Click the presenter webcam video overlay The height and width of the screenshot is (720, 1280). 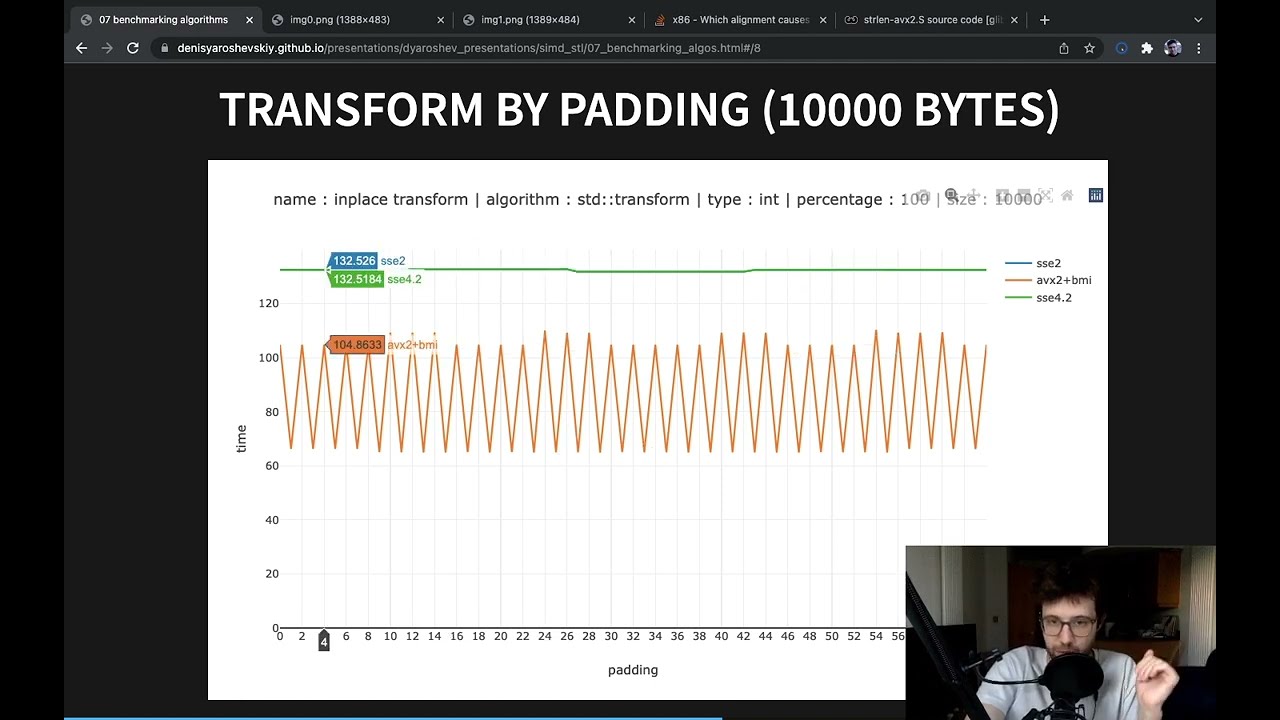[1061, 632]
